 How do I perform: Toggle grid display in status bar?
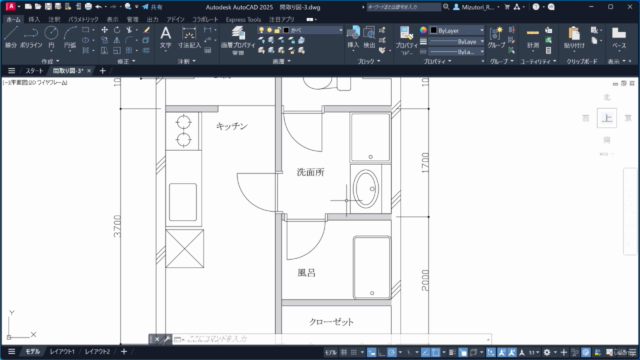344,352
